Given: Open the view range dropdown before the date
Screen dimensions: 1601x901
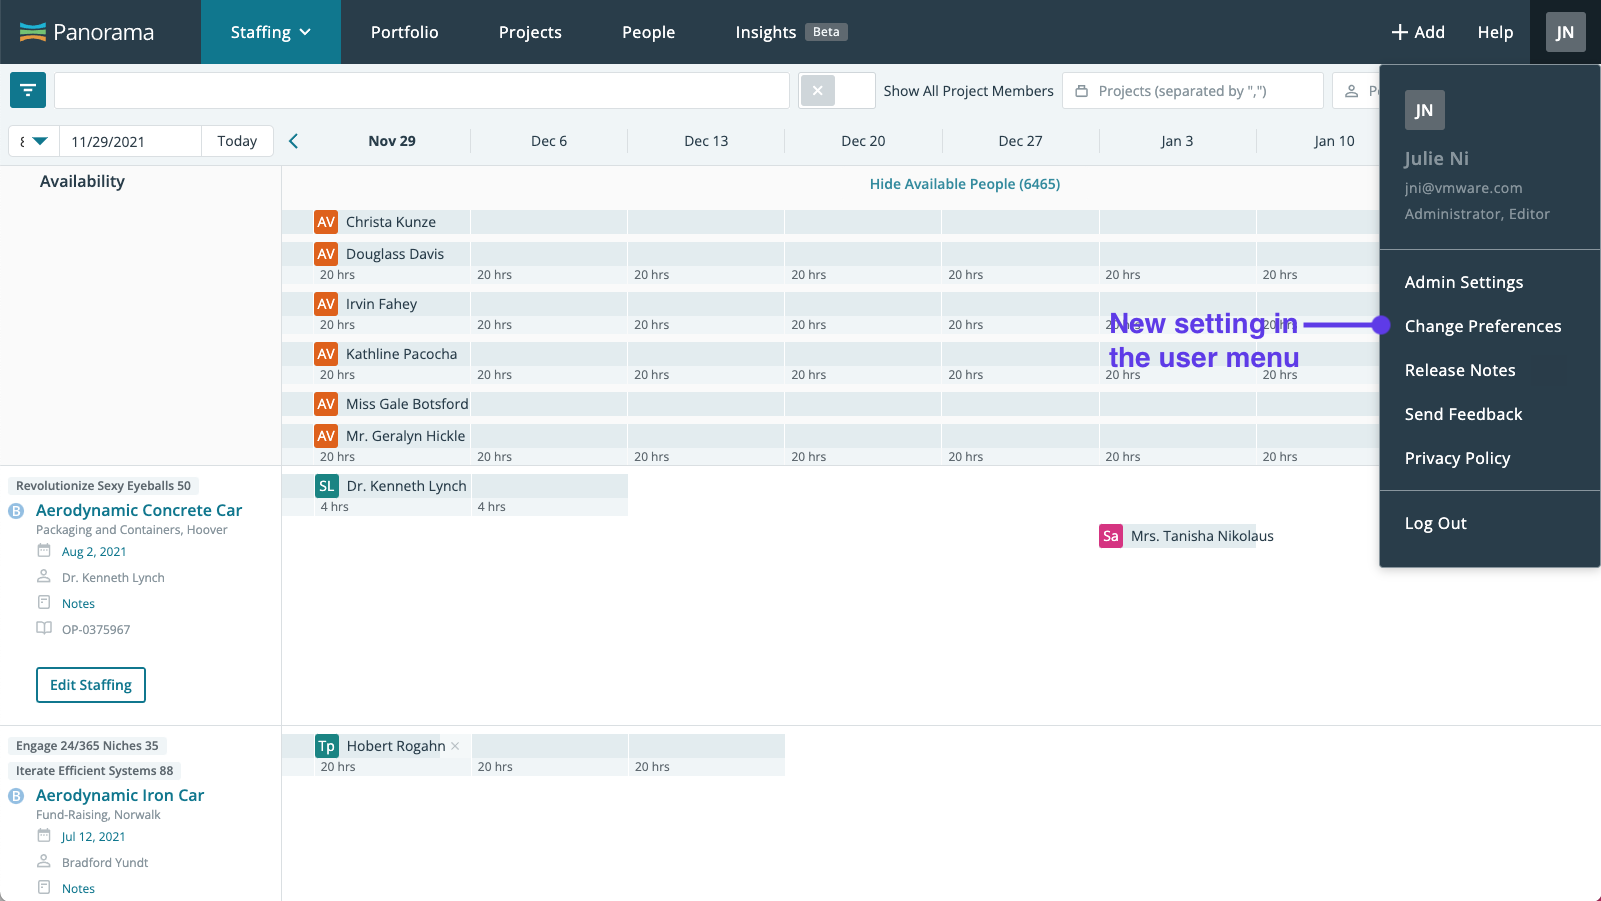Looking at the screenshot, I should point(34,141).
